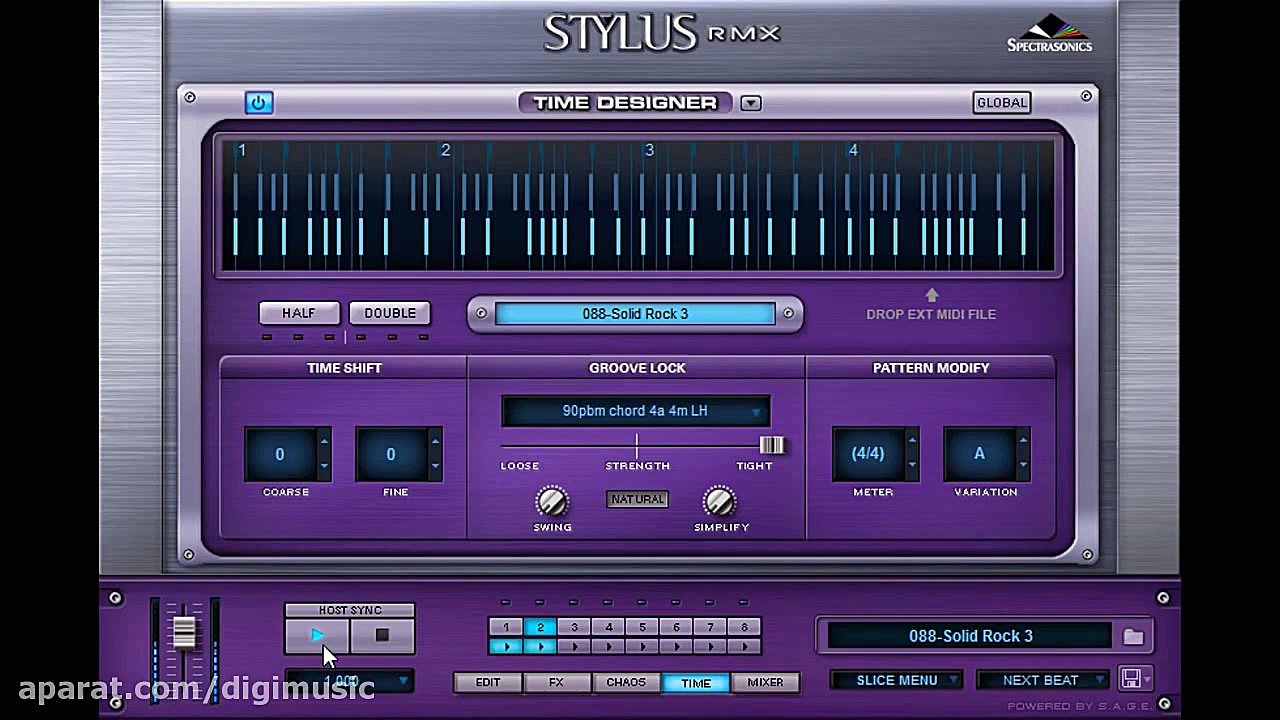Select part 4

608,627
